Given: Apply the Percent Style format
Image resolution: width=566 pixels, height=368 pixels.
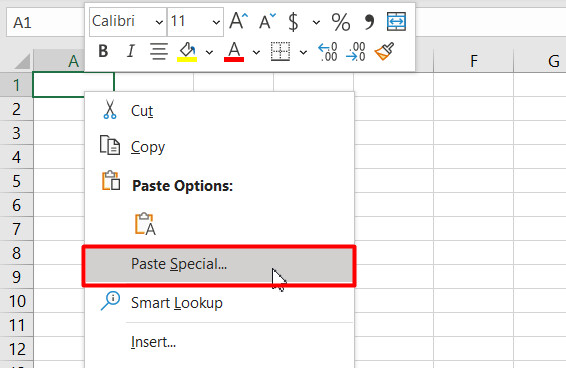Looking at the screenshot, I should pos(341,22).
